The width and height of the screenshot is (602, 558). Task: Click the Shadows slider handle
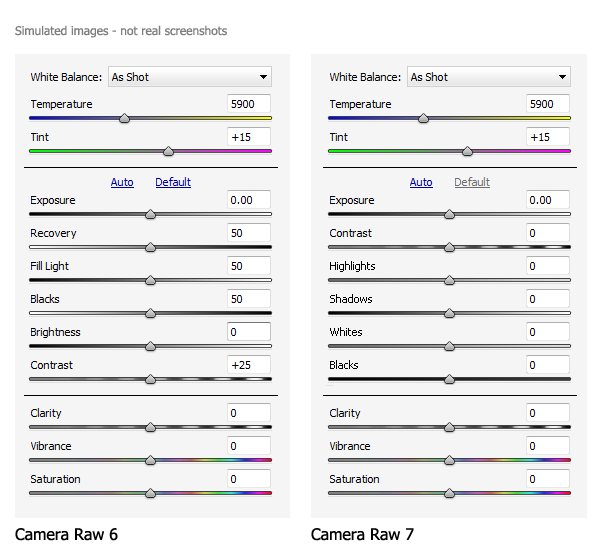click(x=449, y=313)
